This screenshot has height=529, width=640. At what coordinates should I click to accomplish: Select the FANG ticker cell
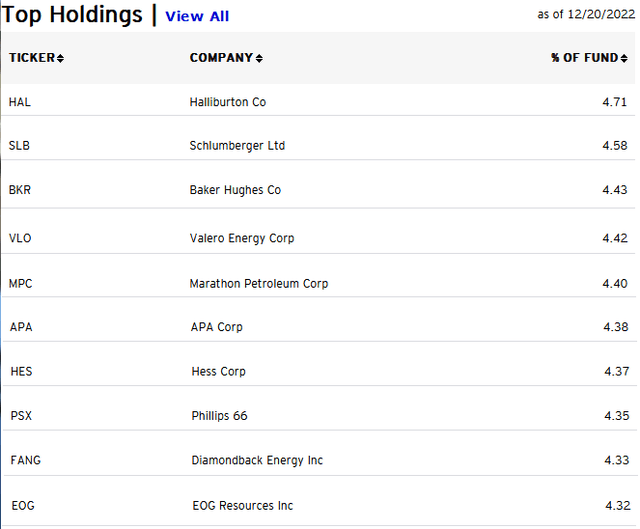click(x=26, y=460)
